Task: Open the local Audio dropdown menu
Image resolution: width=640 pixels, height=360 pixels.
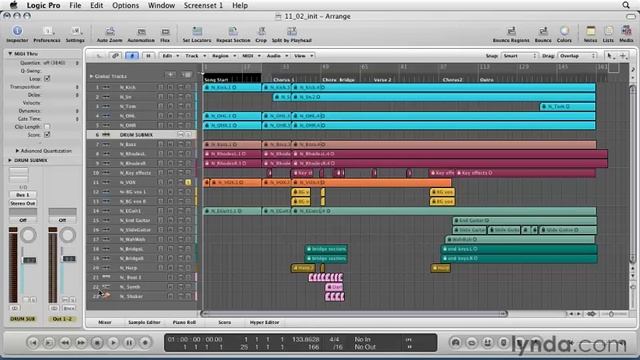Action: (x=277, y=56)
